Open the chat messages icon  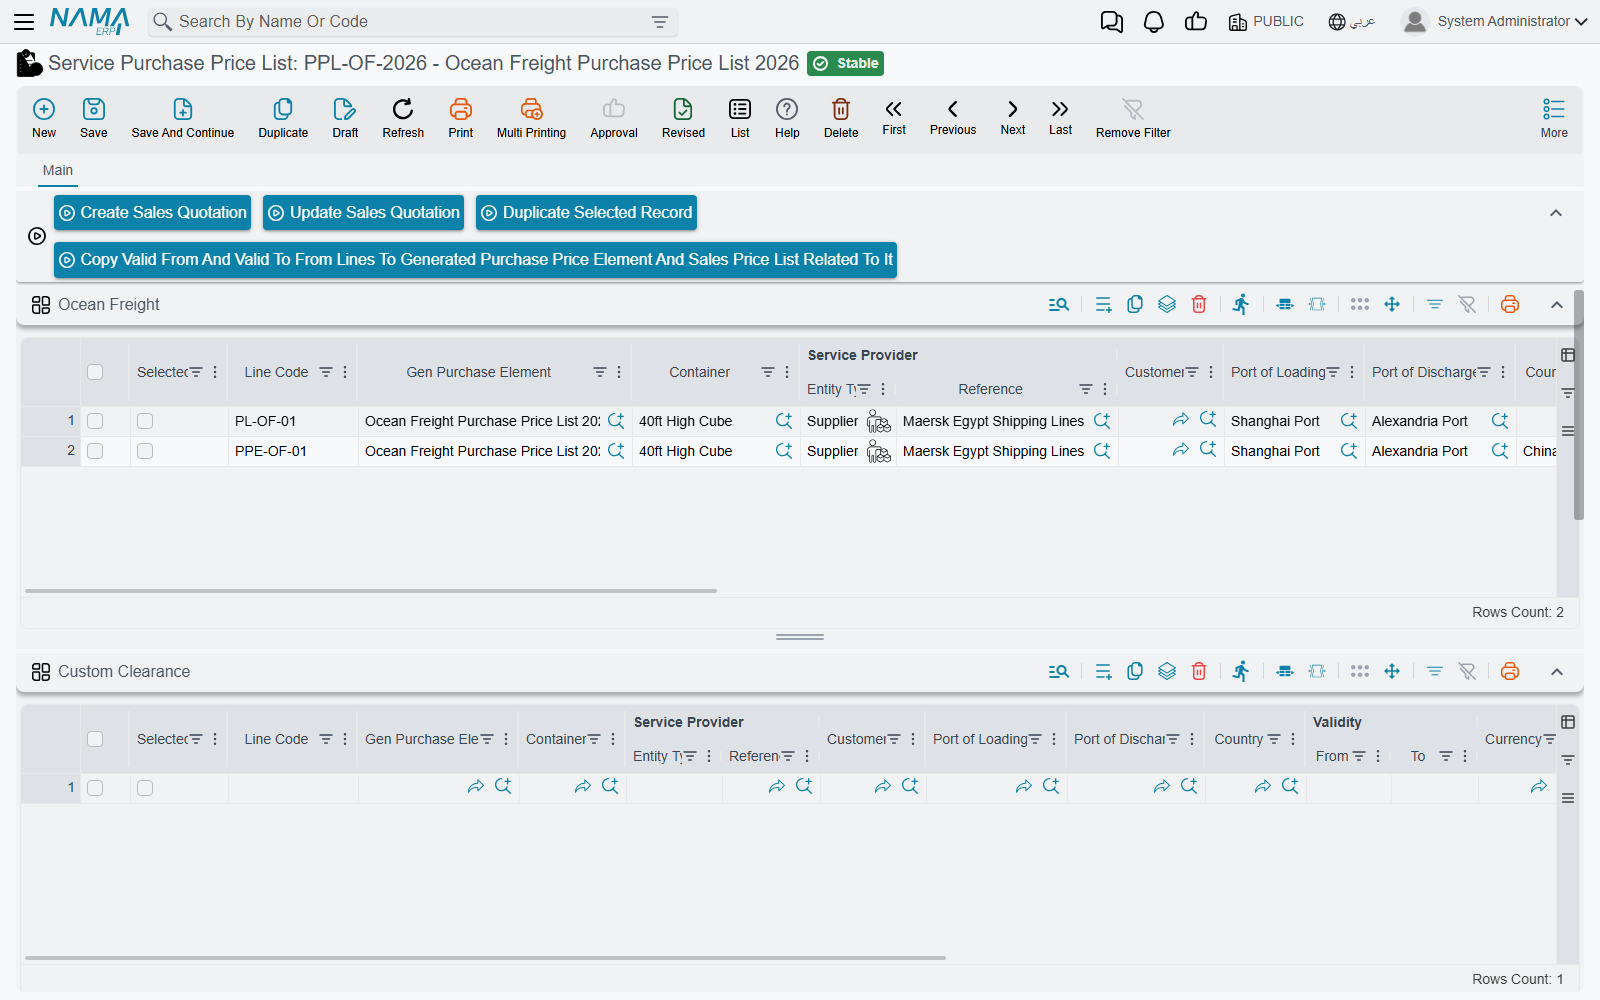(1112, 21)
